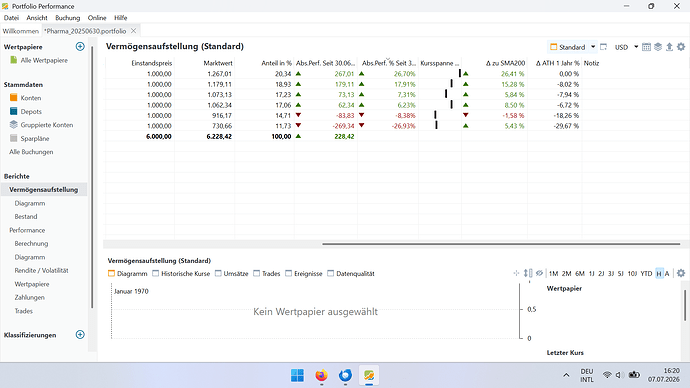The width and height of the screenshot is (690, 388).
Task: Add a new security with the Wertpapiere plus icon
Action: 80,46
